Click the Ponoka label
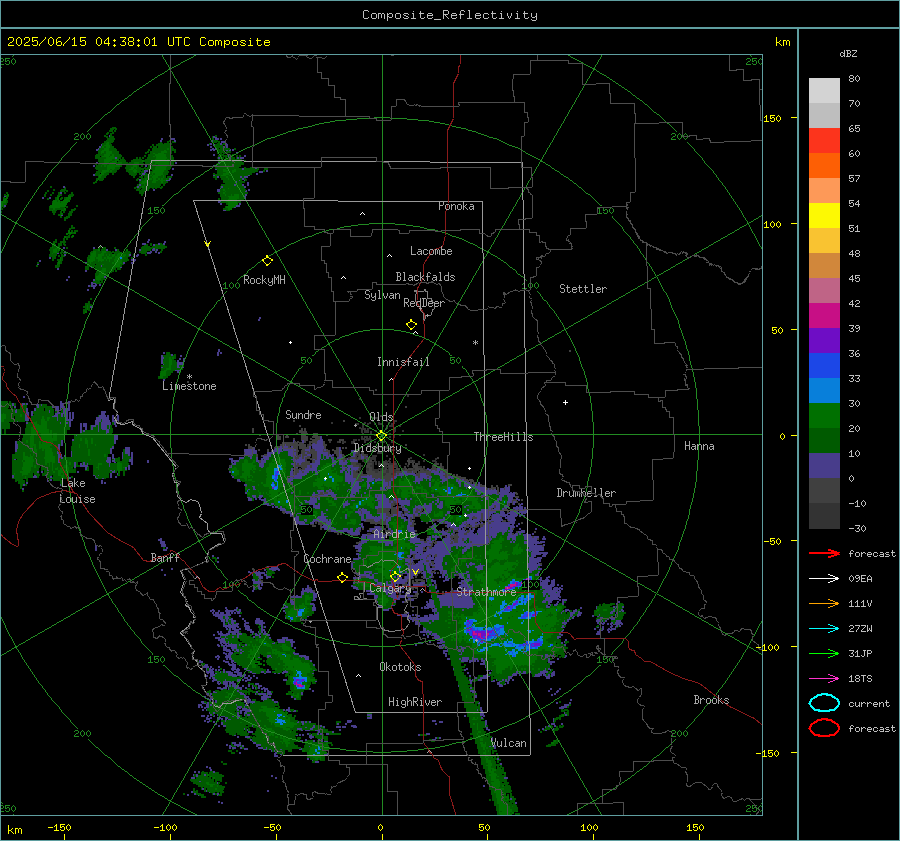Viewport: 900px width, 841px height. [x=456, y=206]
